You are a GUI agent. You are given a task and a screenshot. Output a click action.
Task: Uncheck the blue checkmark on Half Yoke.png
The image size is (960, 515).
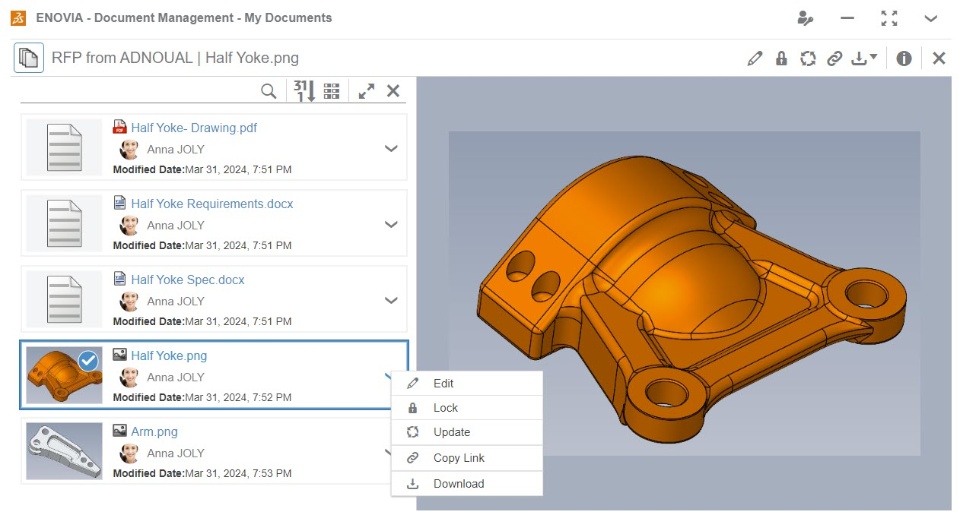89,361
